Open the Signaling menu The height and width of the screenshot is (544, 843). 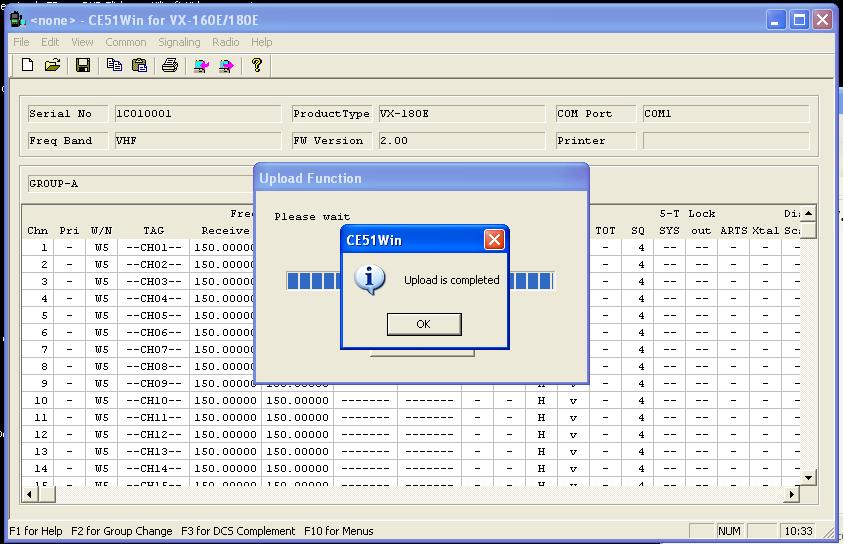point(179,42)
